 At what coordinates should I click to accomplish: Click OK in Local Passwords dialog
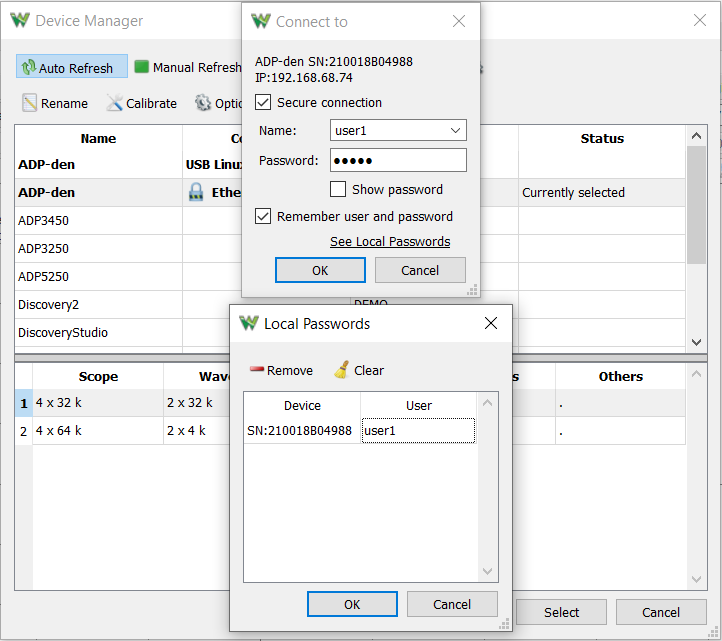point(352,604)
